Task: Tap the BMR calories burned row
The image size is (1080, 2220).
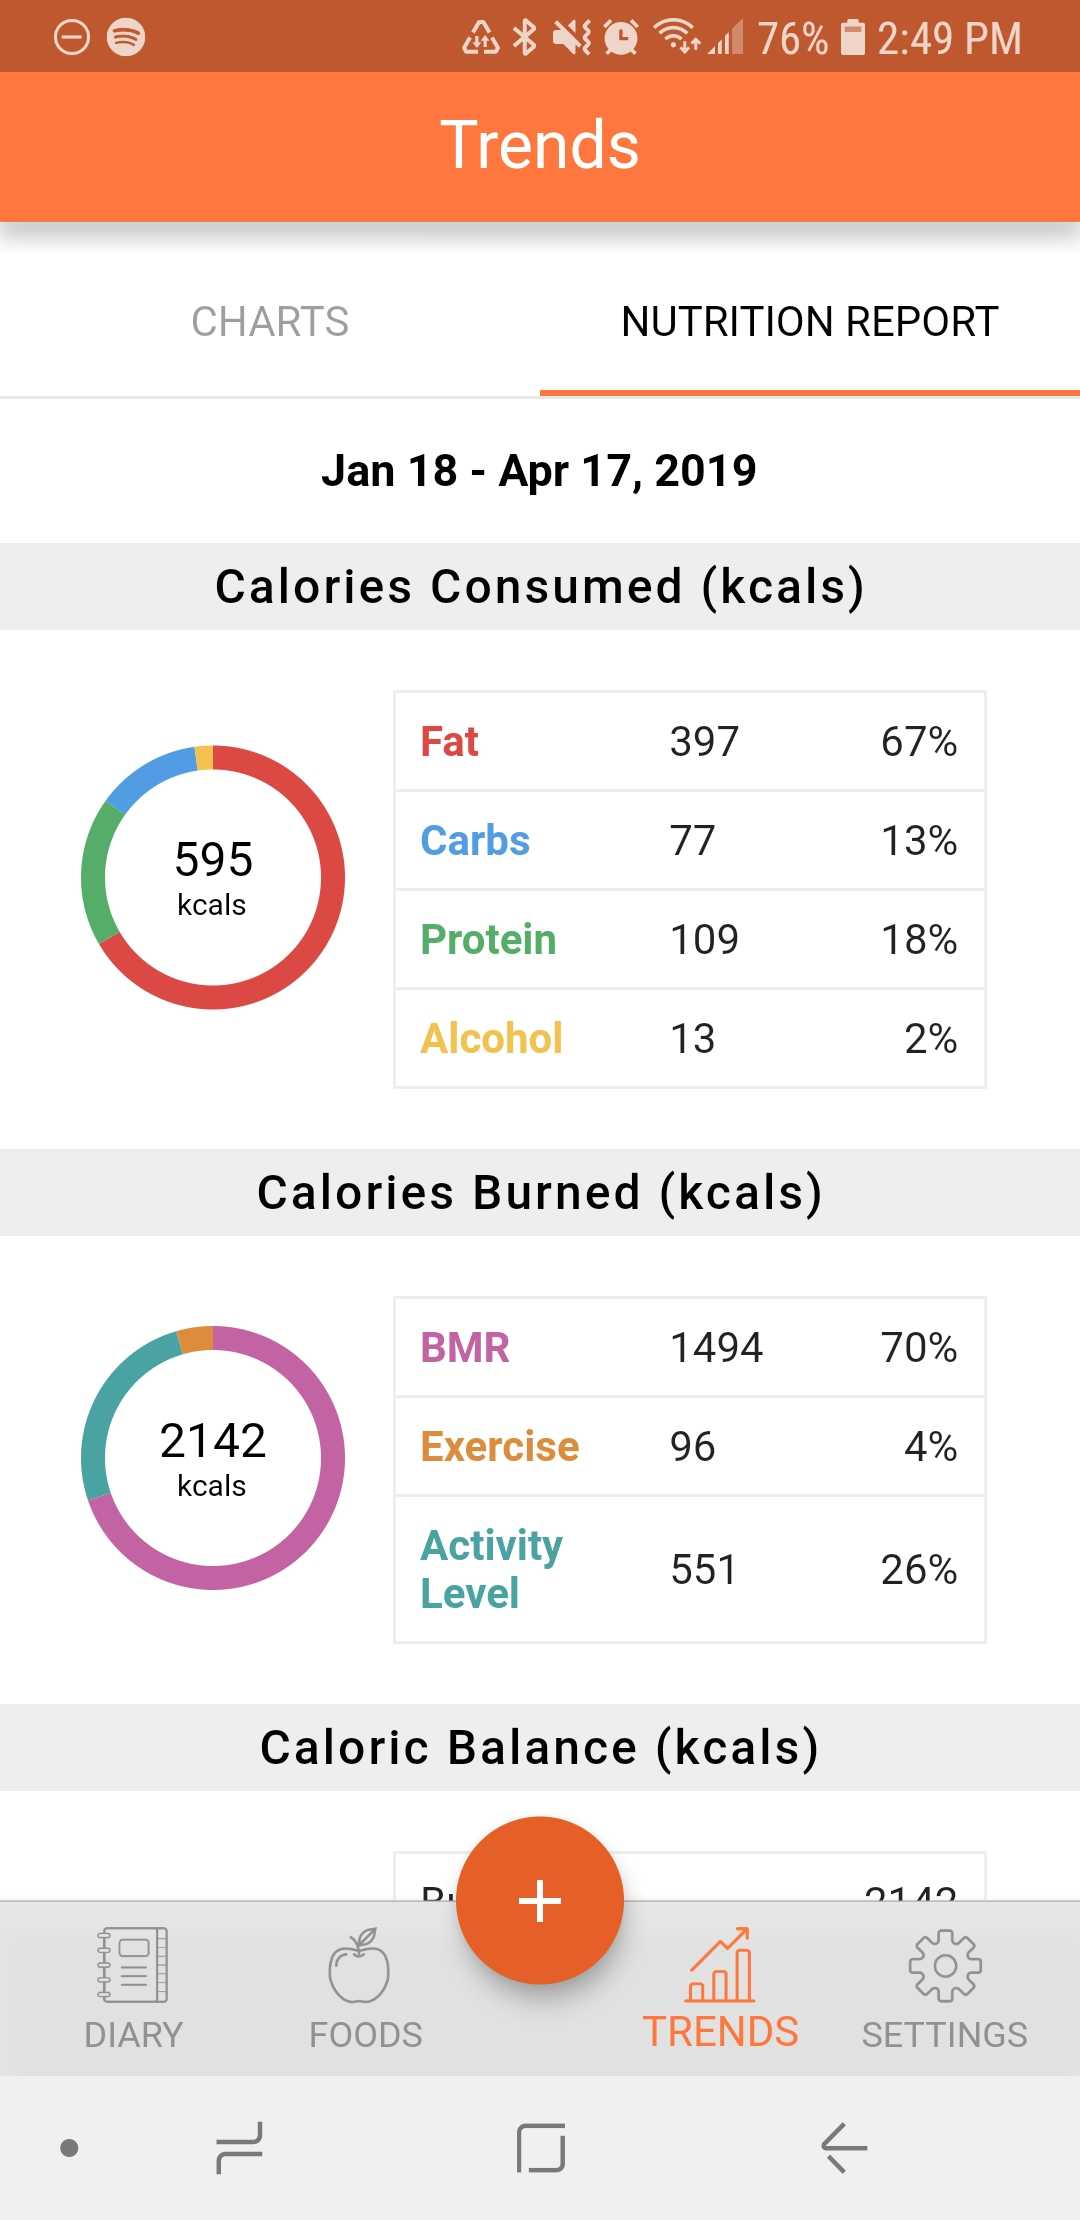Action: (x=689, y=1348)
